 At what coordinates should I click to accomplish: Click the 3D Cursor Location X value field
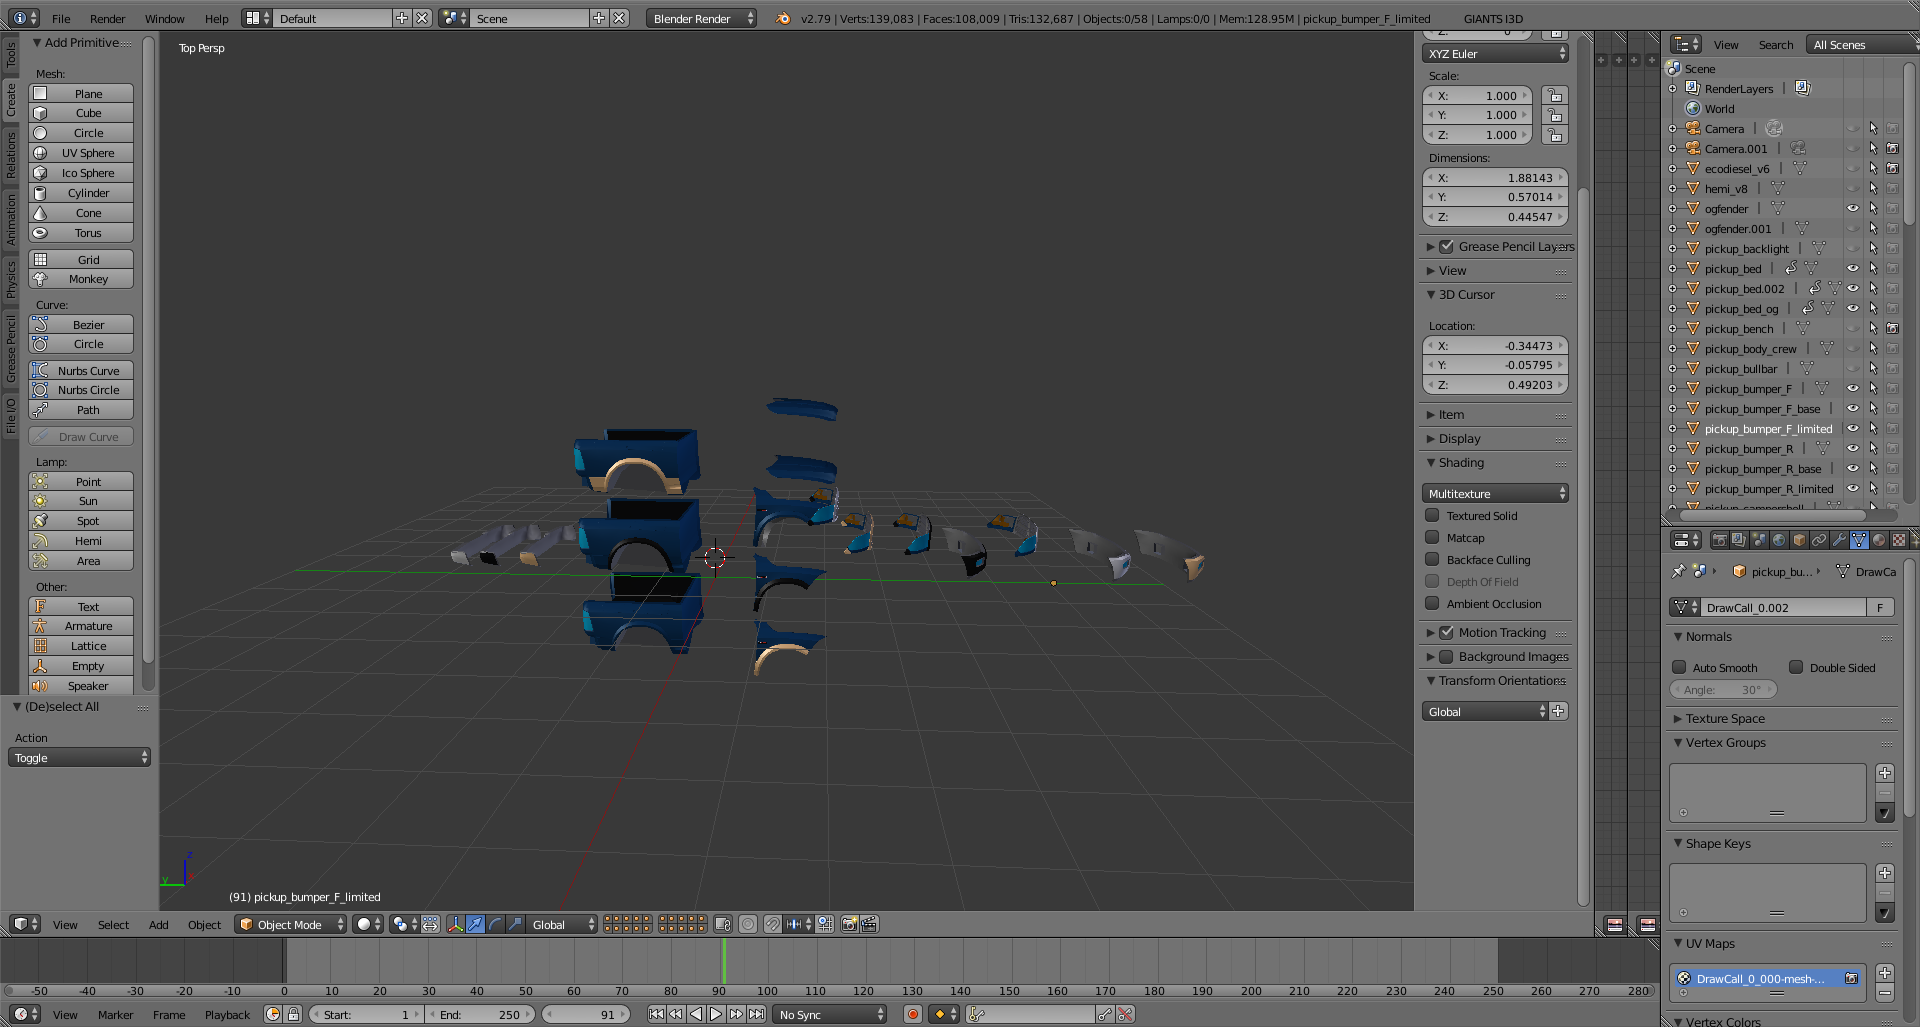click(x=1495, y=345)
